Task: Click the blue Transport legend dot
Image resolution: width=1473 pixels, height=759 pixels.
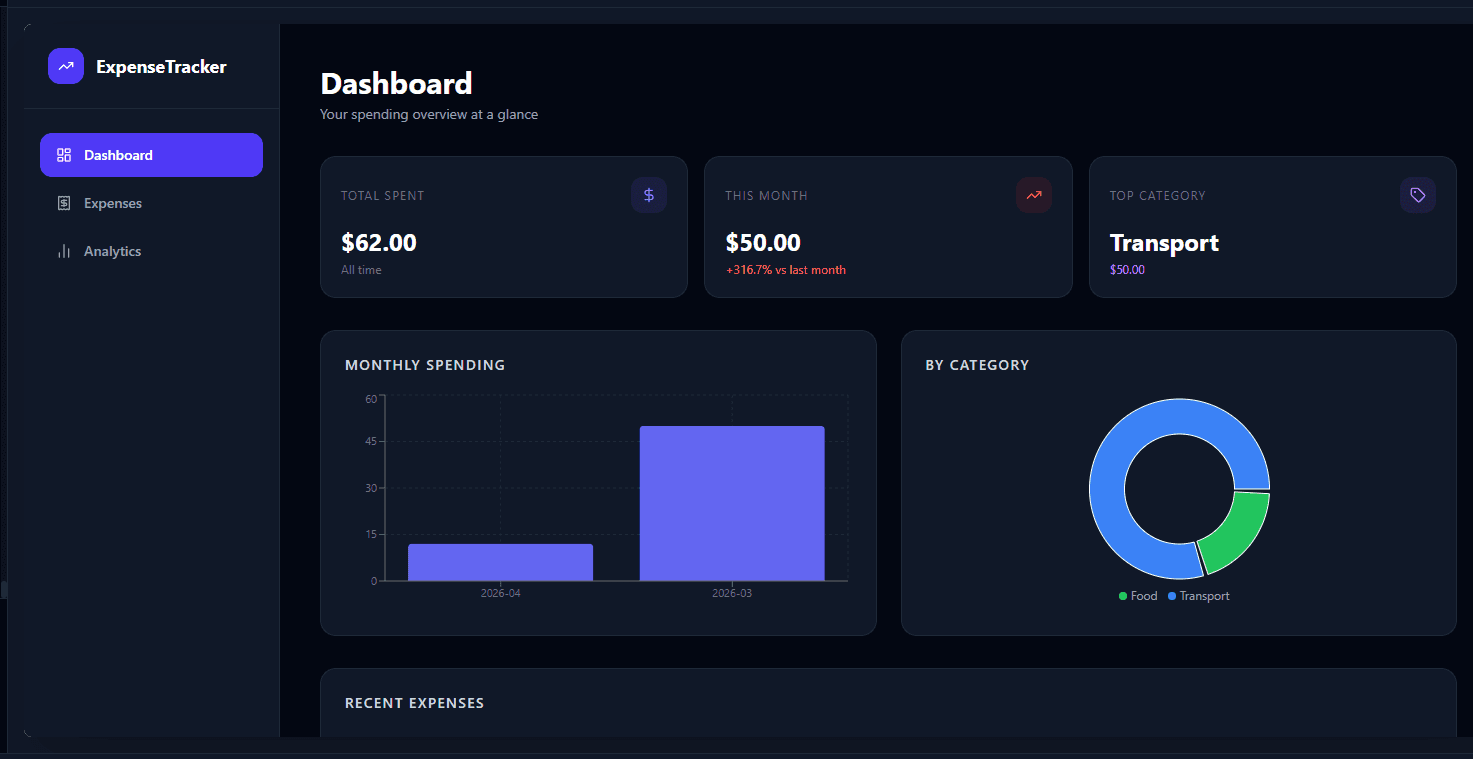Action: pyautogui.click(x=1172, y=596)
